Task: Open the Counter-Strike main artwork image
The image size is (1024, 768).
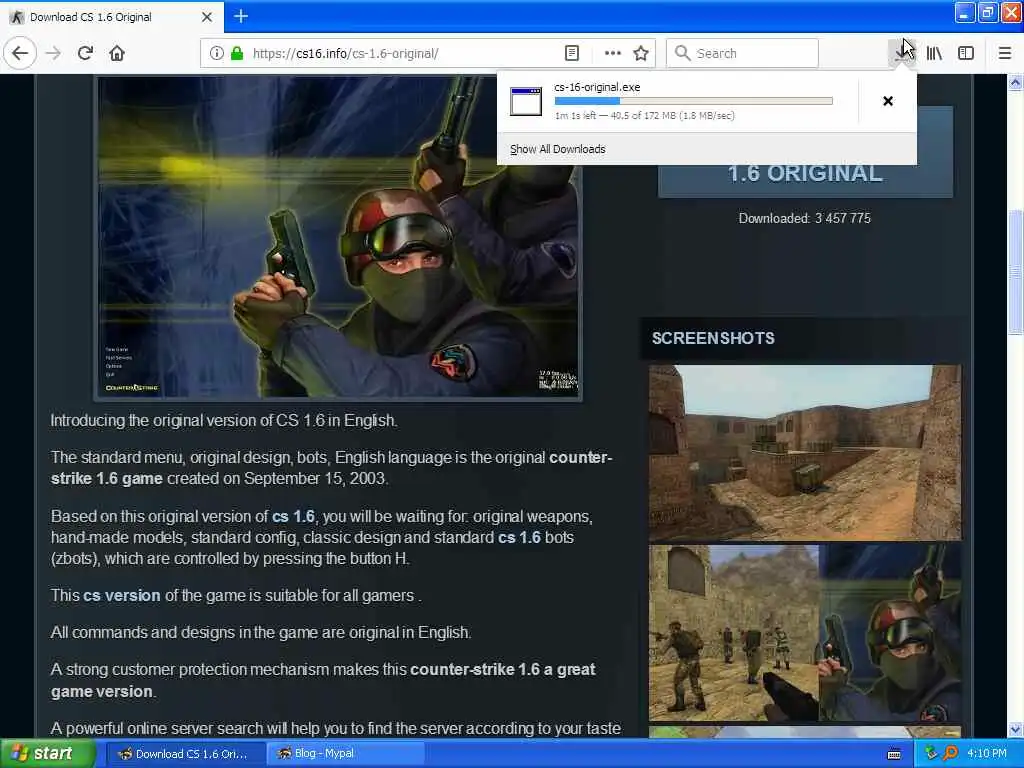Action: click(338, 237)
